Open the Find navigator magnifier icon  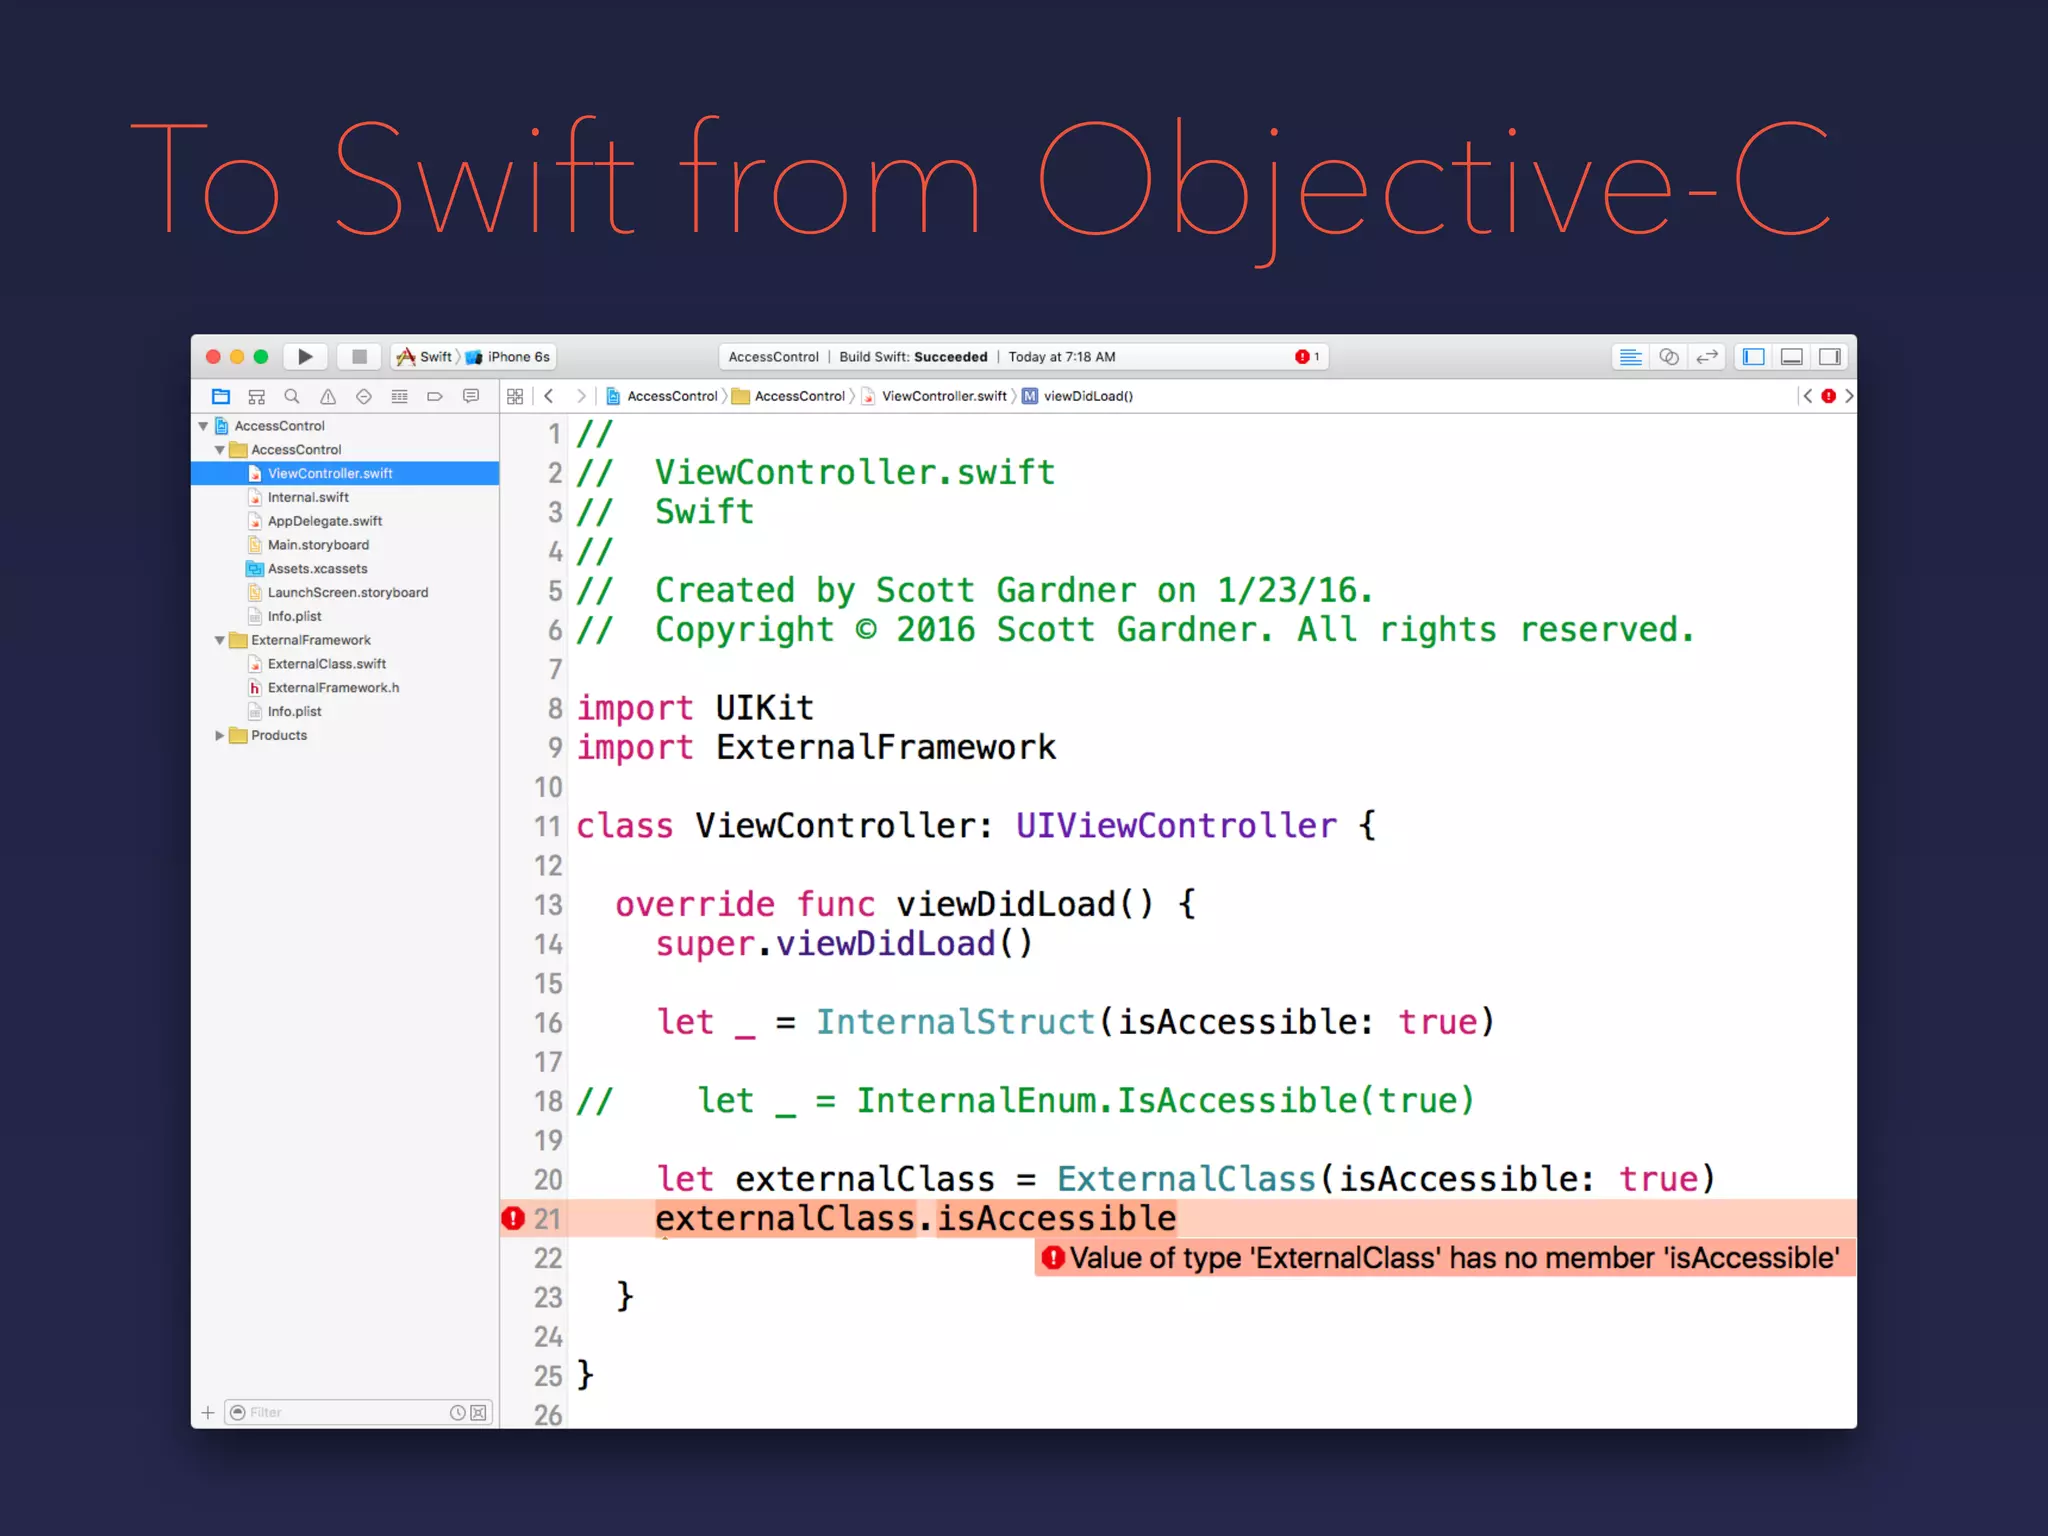pos(292,397)
